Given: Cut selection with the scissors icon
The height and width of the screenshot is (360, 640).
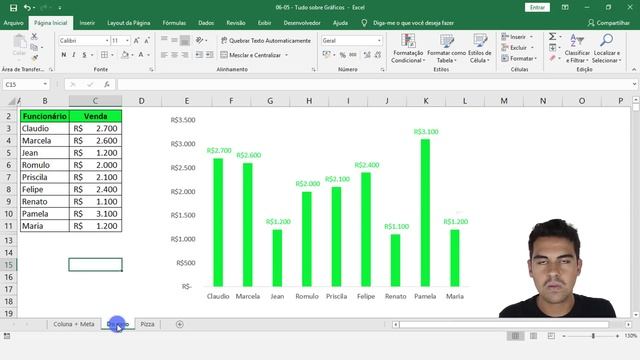Looking at the screenshot, I should pos(34,36).
